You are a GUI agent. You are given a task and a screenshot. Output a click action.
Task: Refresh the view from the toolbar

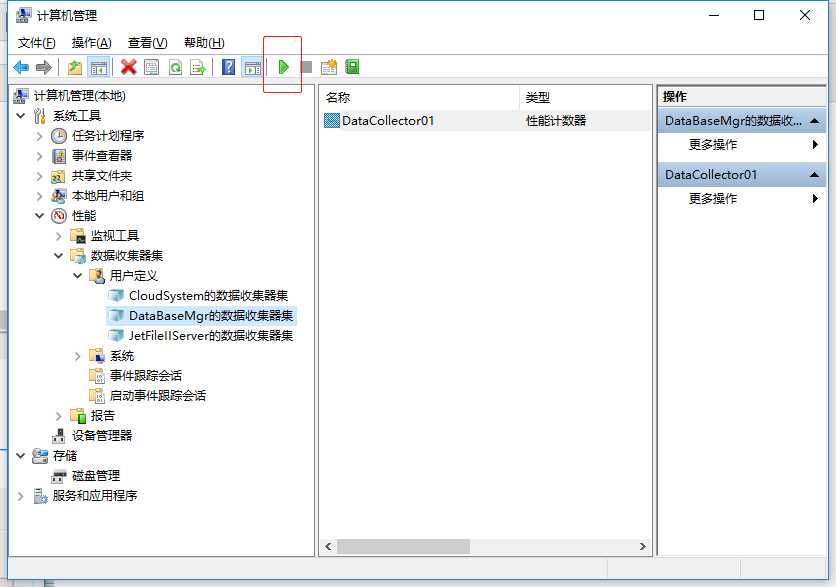tap(175, 67)
